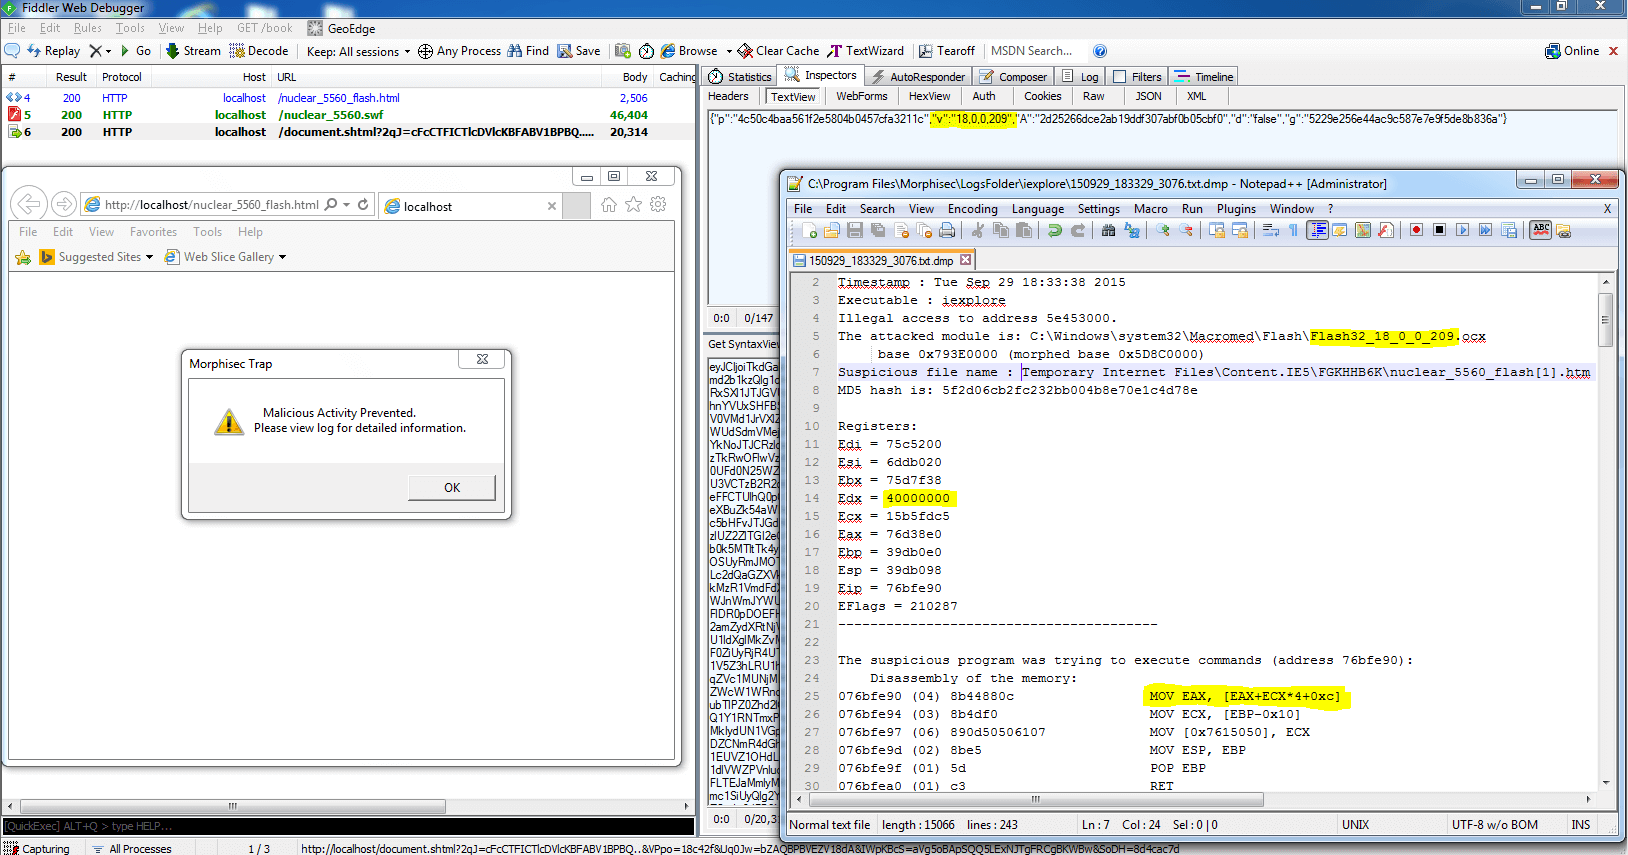Open Filters tab
Image resolution: width=1628 pixels, height=855 pixels.
point(1137,77)
